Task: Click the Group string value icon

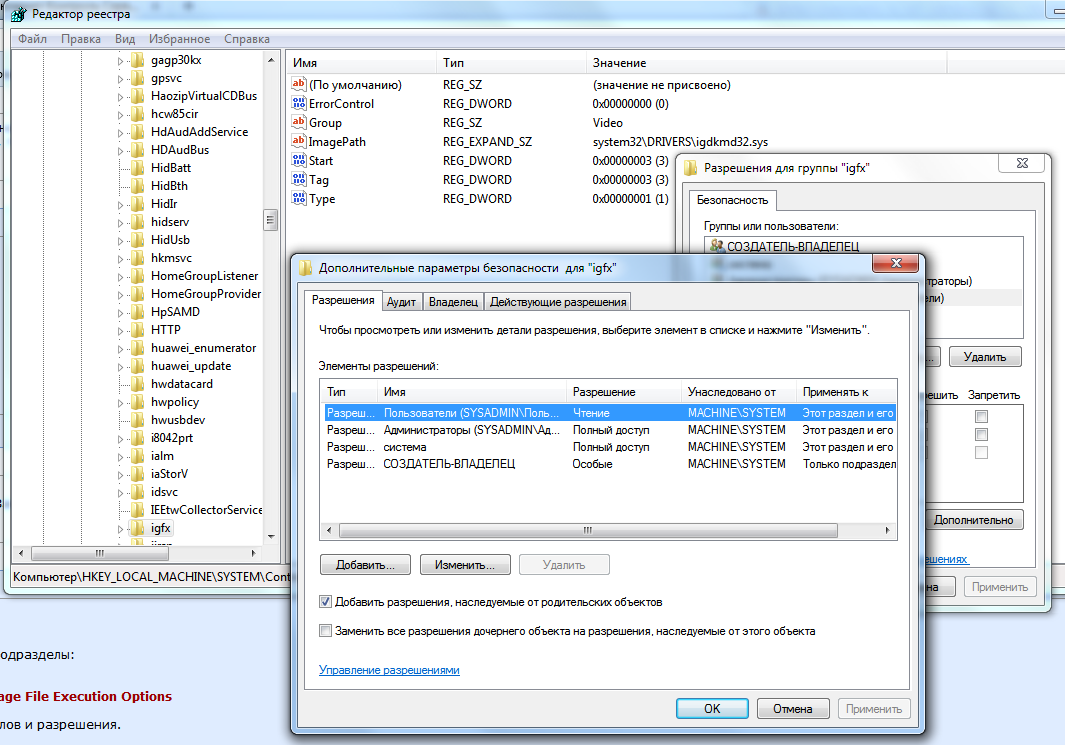Action: [299, 122]
